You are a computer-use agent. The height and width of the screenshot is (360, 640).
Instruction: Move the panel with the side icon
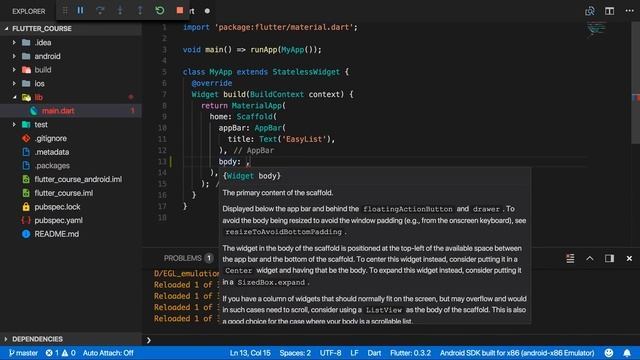[609, 258]
